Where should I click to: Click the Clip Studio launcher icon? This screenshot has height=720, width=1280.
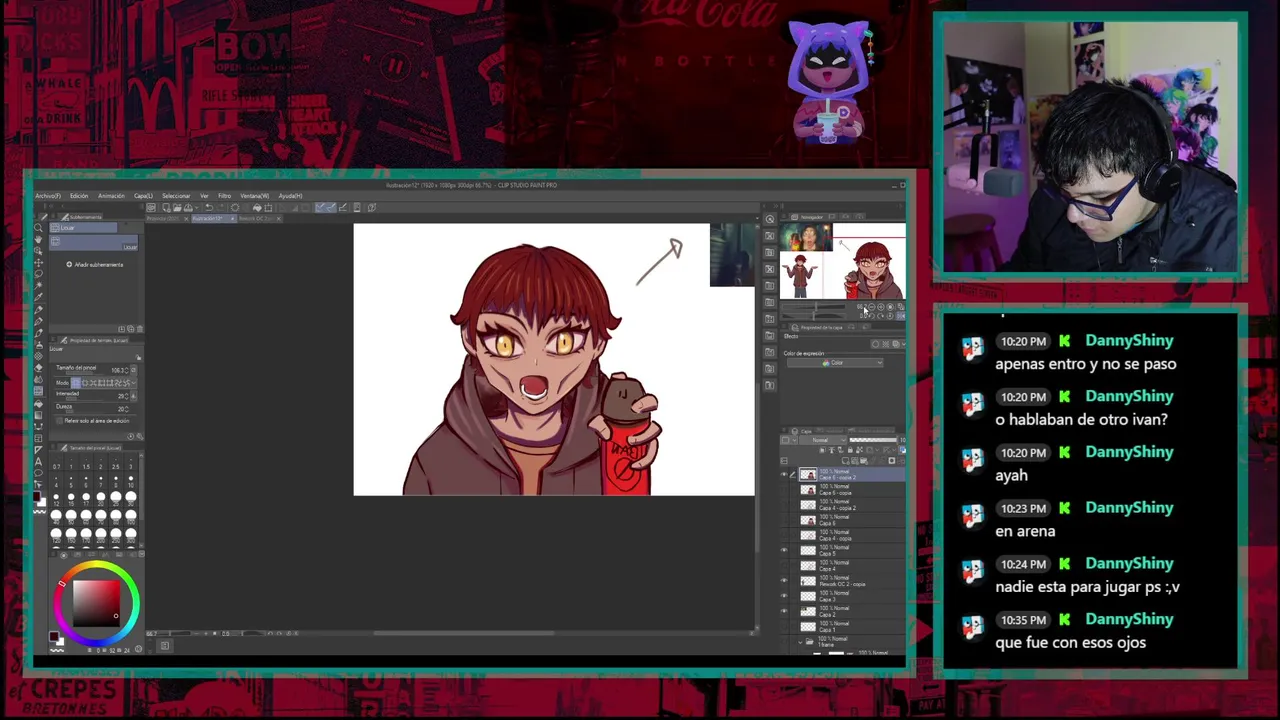click(x=151, y=207)
